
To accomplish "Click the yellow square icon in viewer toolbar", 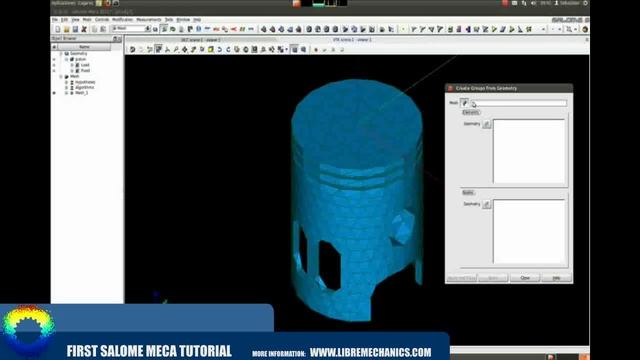I will click(x=211, y=49).
